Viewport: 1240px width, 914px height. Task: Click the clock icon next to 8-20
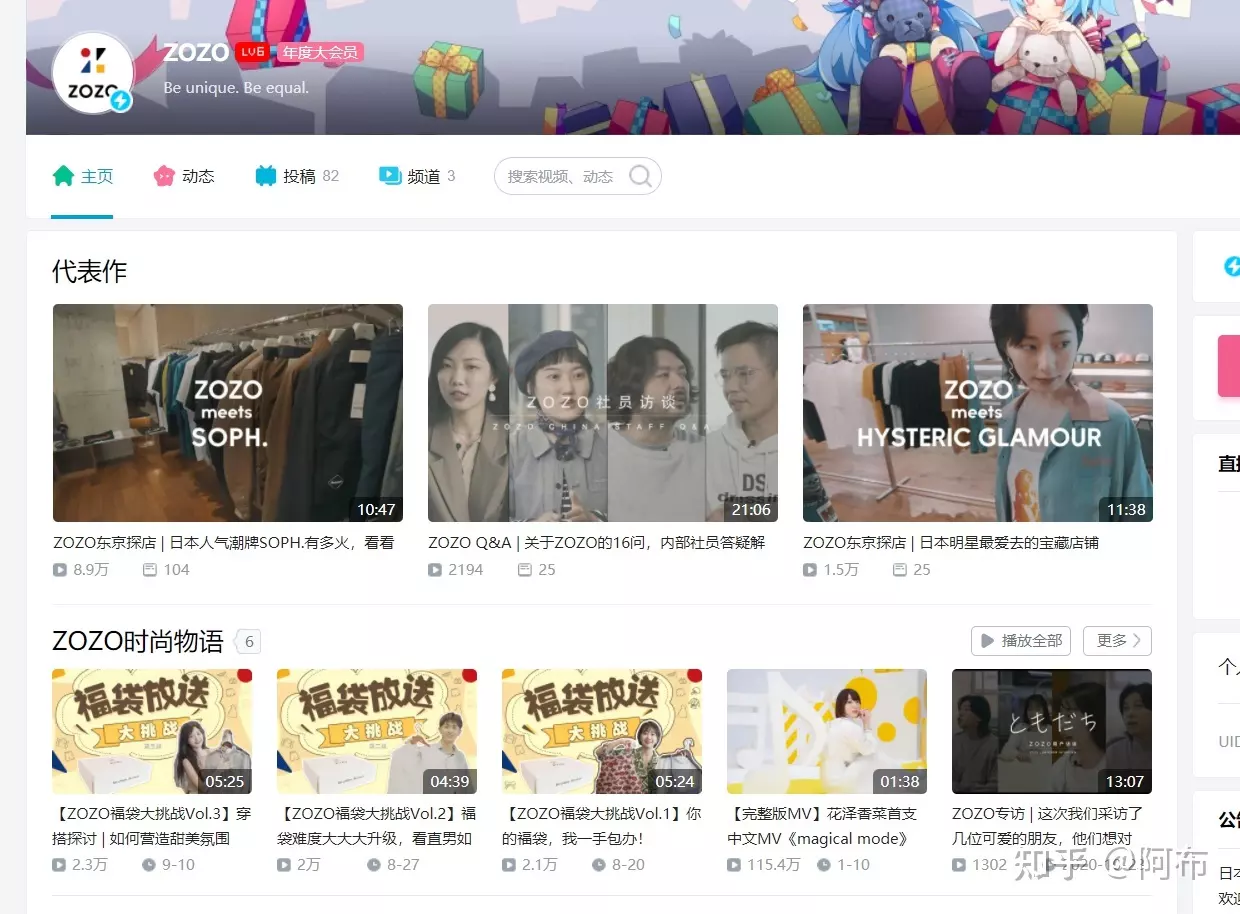click(599, 865)
